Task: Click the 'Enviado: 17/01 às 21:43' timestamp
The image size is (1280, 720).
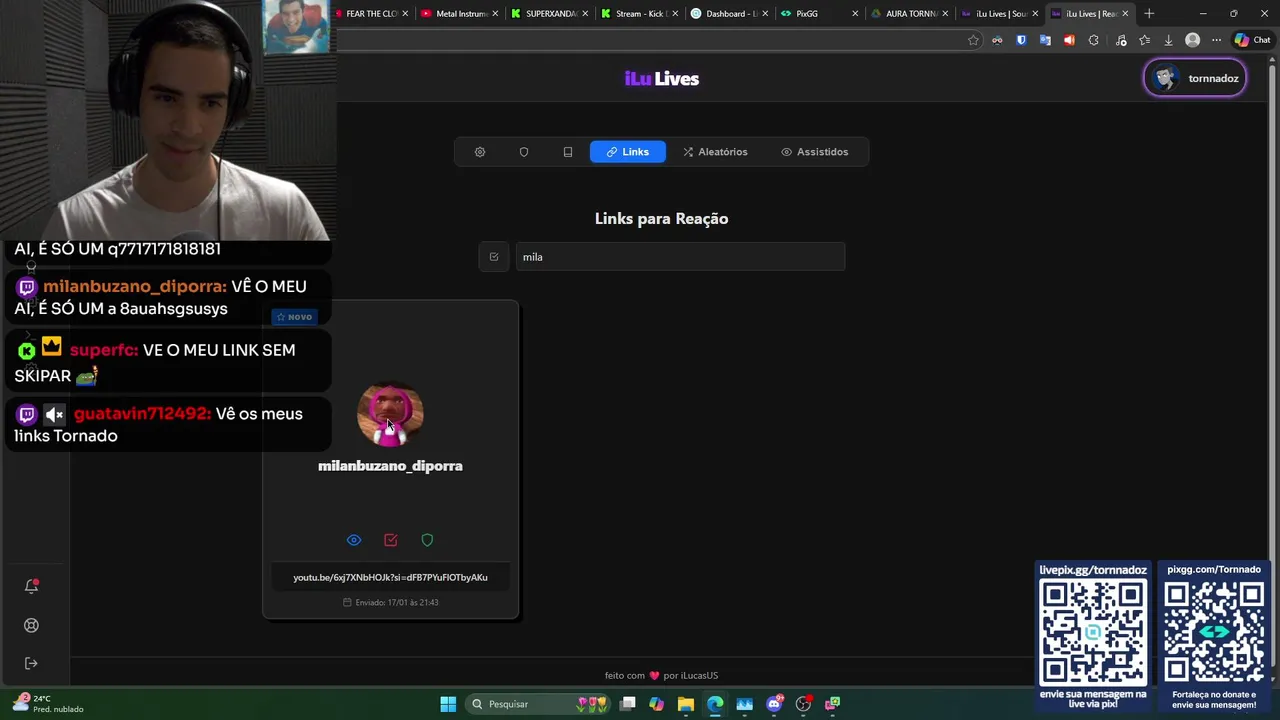Action: click(391, 603)
